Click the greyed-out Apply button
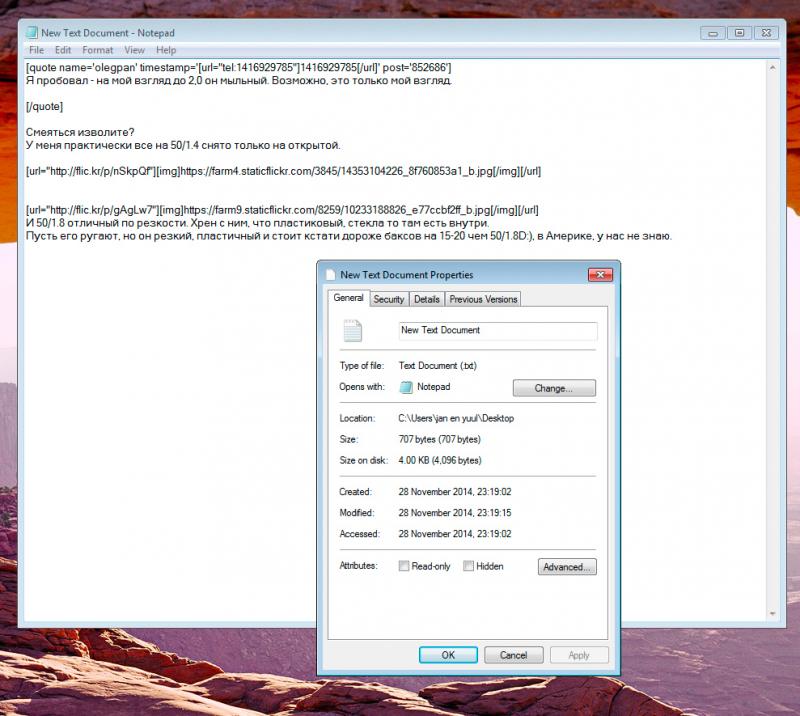The image size is (800, 716). point(579,655)
